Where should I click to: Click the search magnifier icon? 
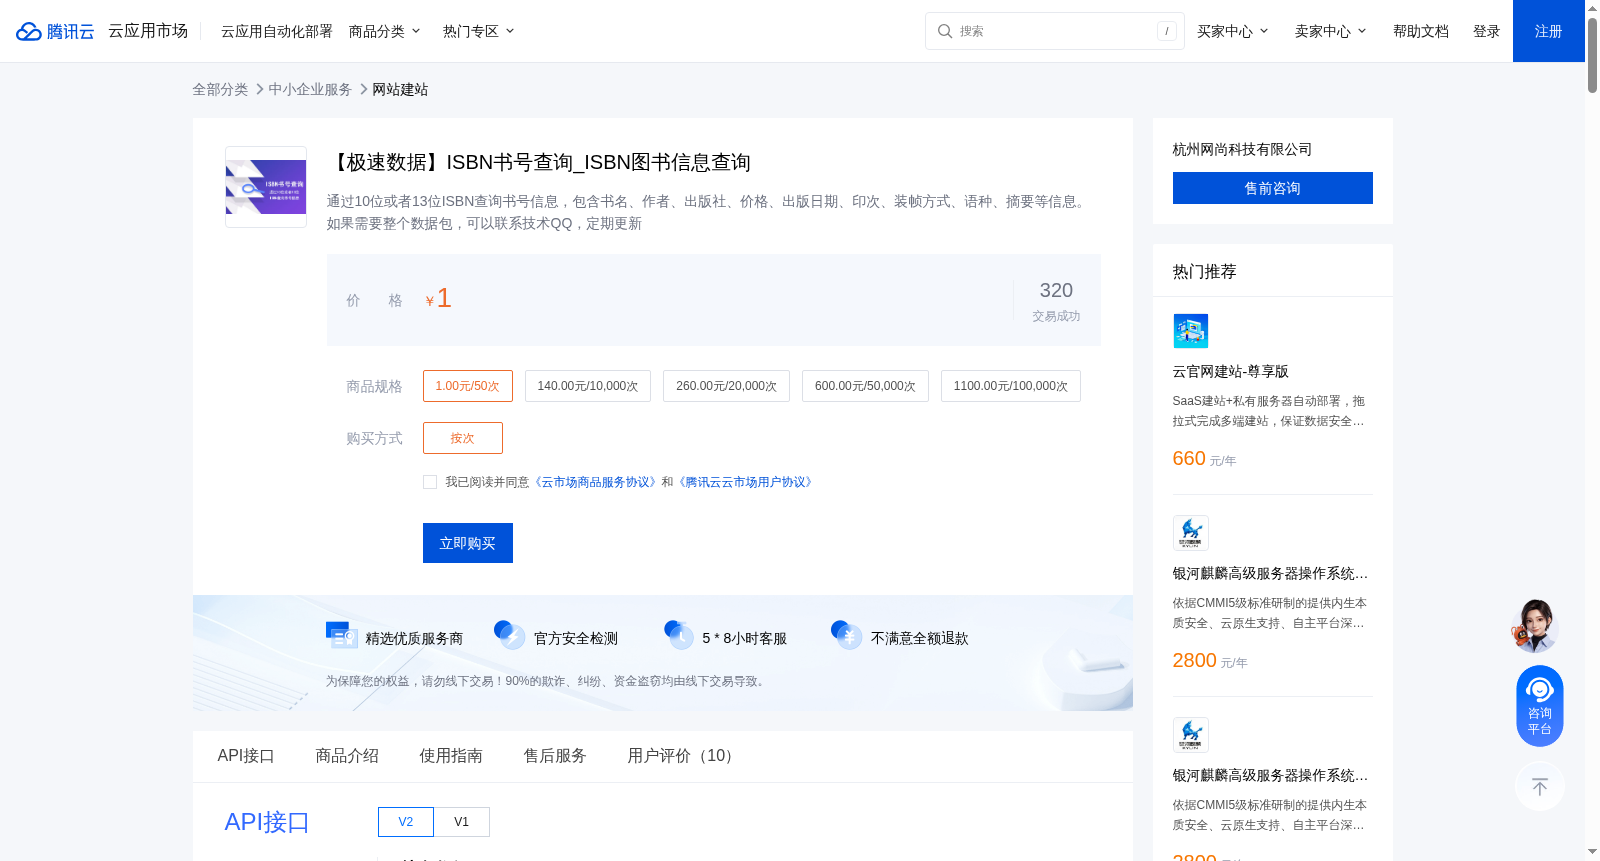944,31
